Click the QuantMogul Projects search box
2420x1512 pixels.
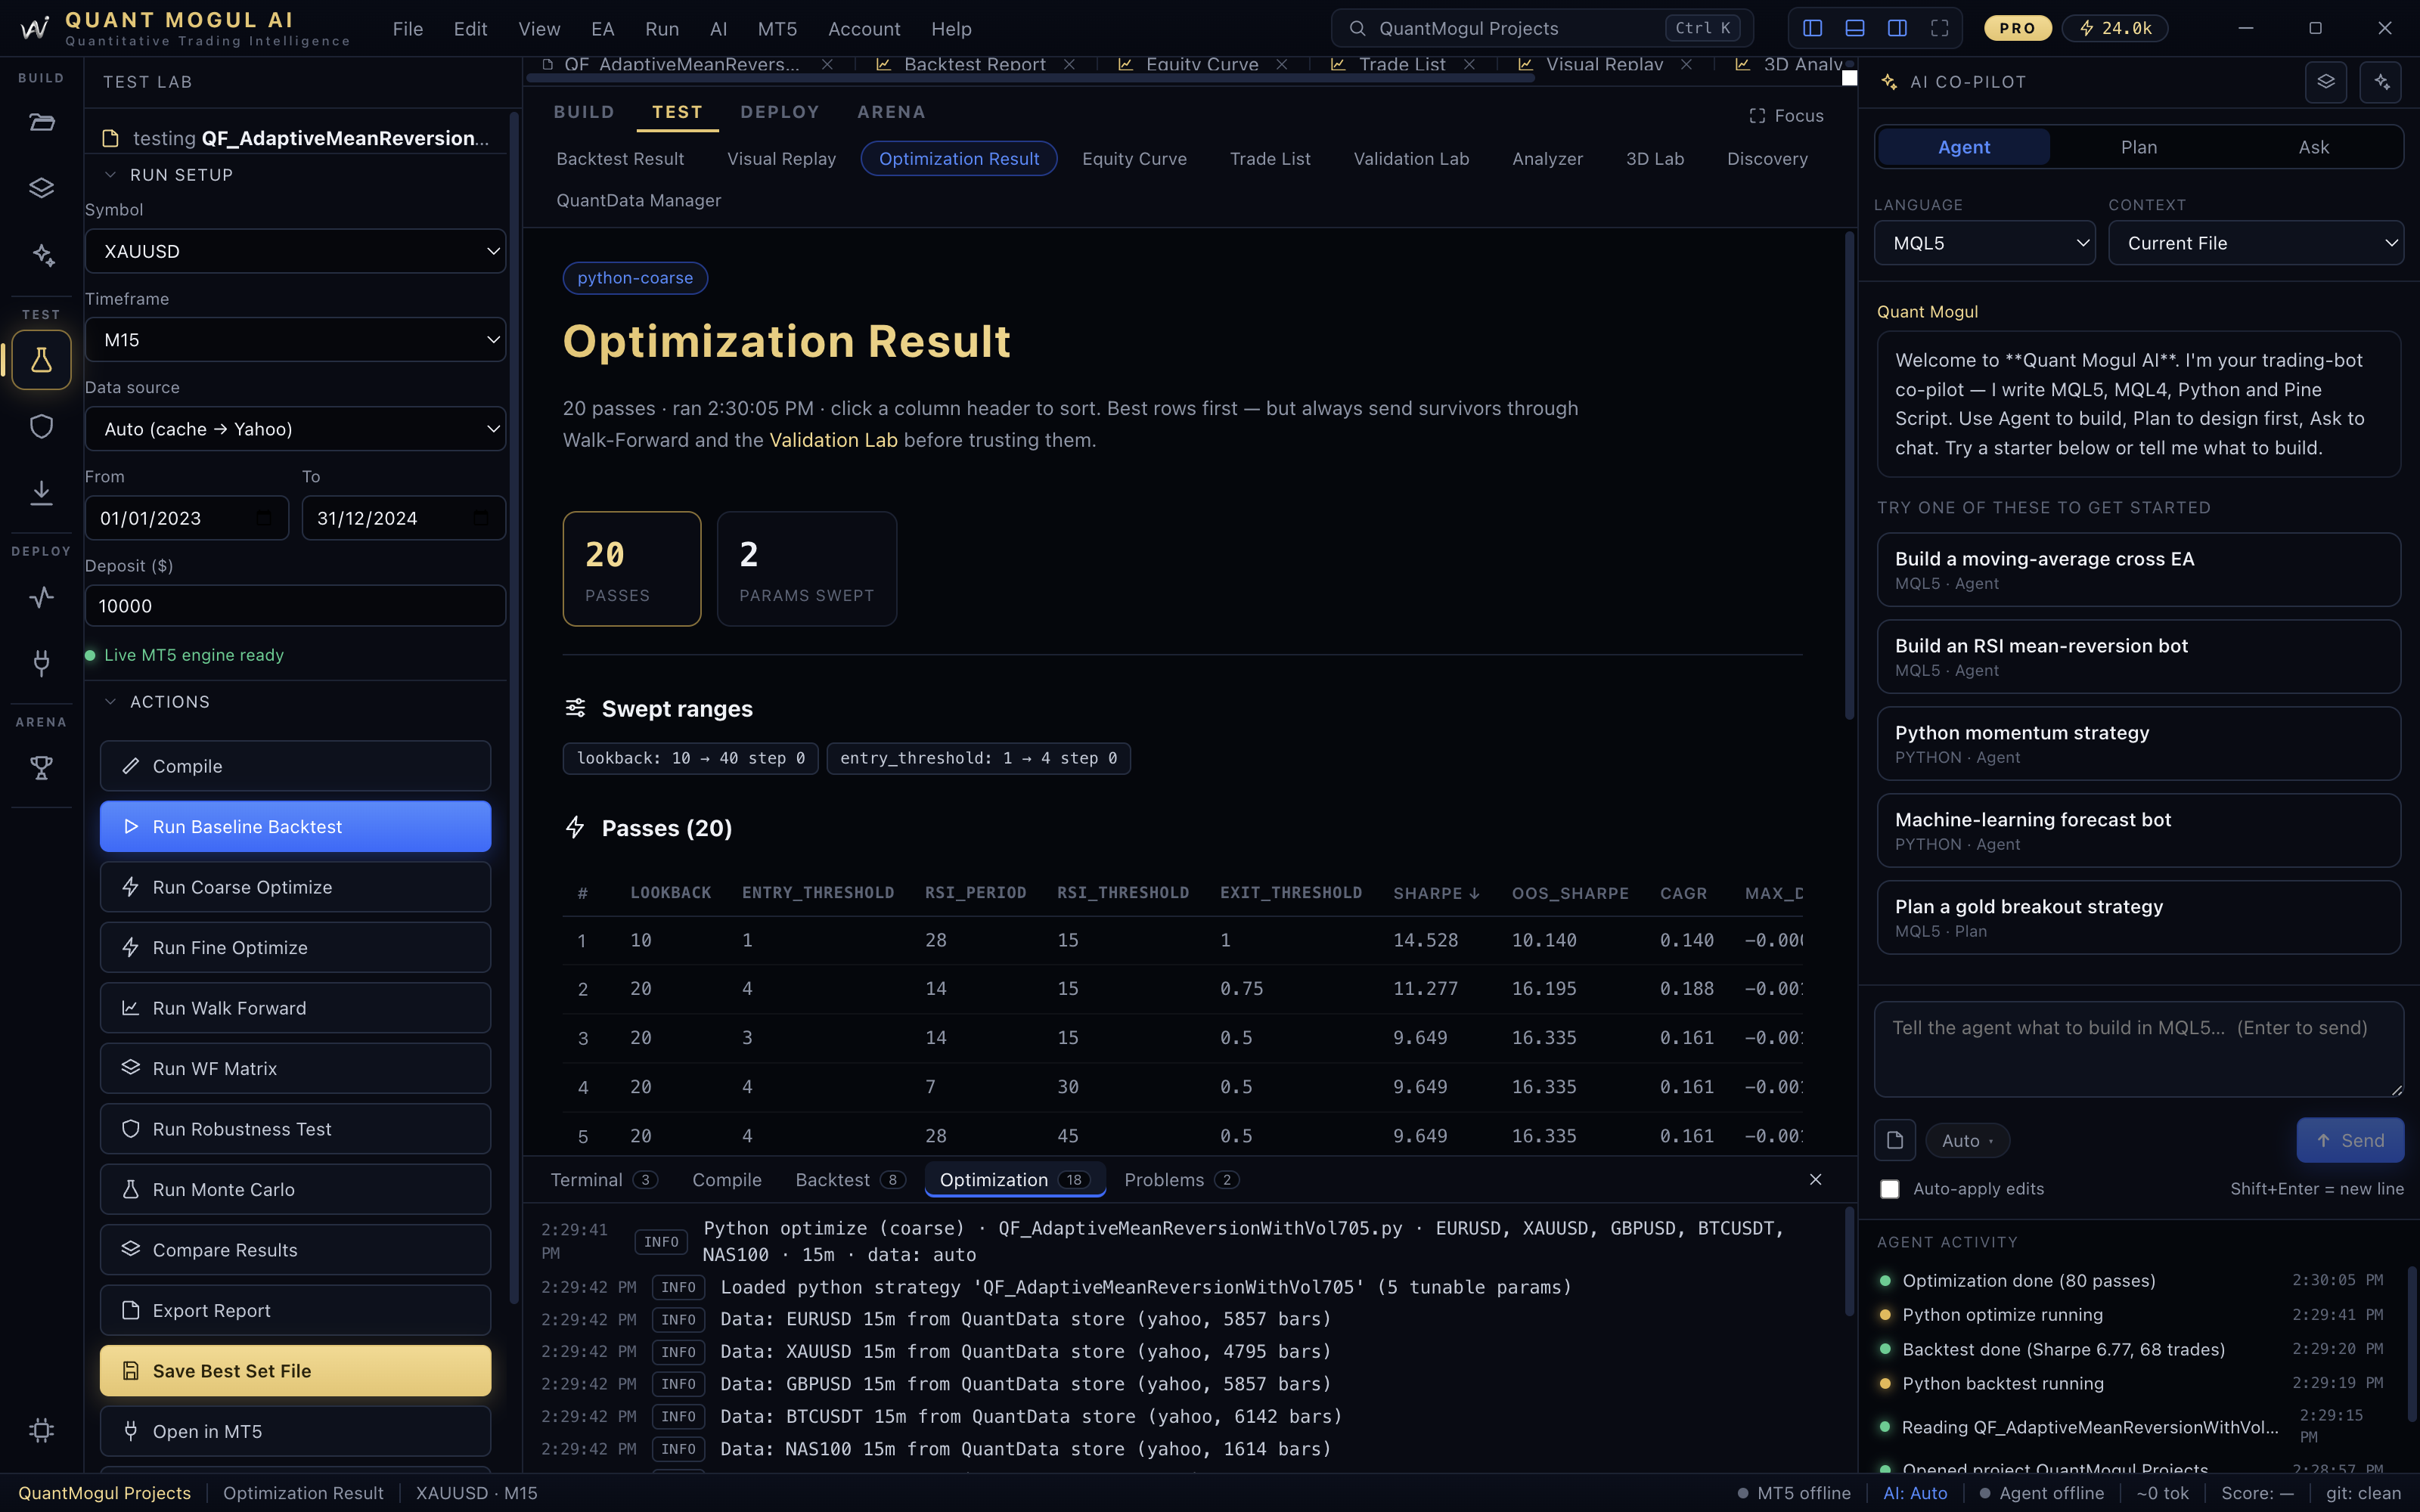coord(1541,28)
